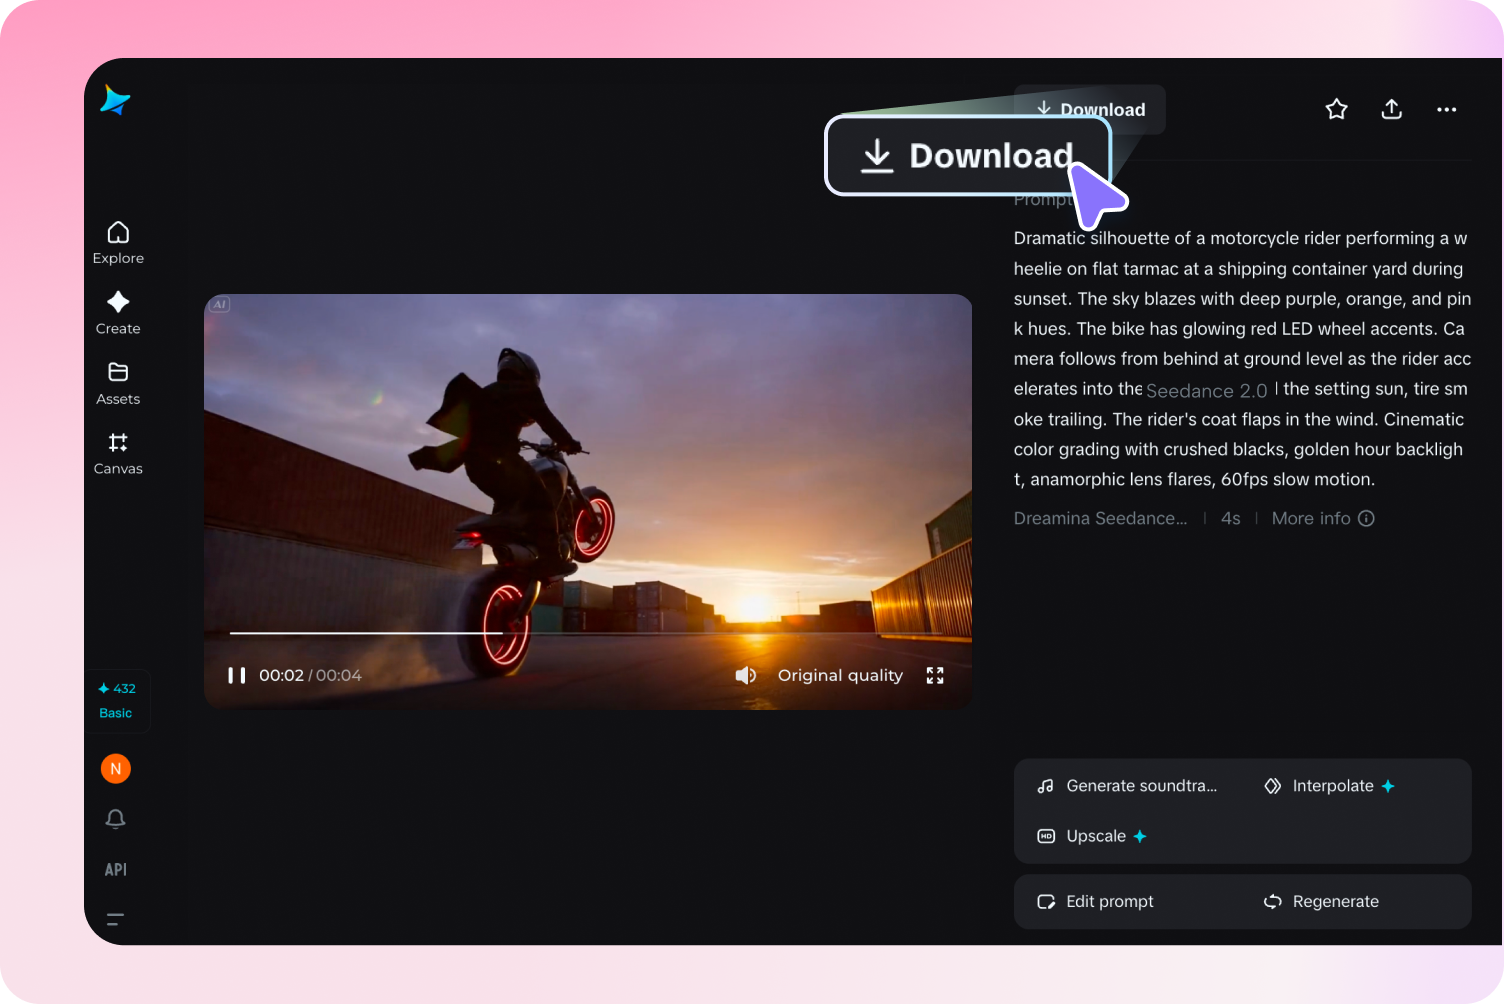Upscale the video
This screenshot has width=1504, height=1004.
click(1092, 836)
